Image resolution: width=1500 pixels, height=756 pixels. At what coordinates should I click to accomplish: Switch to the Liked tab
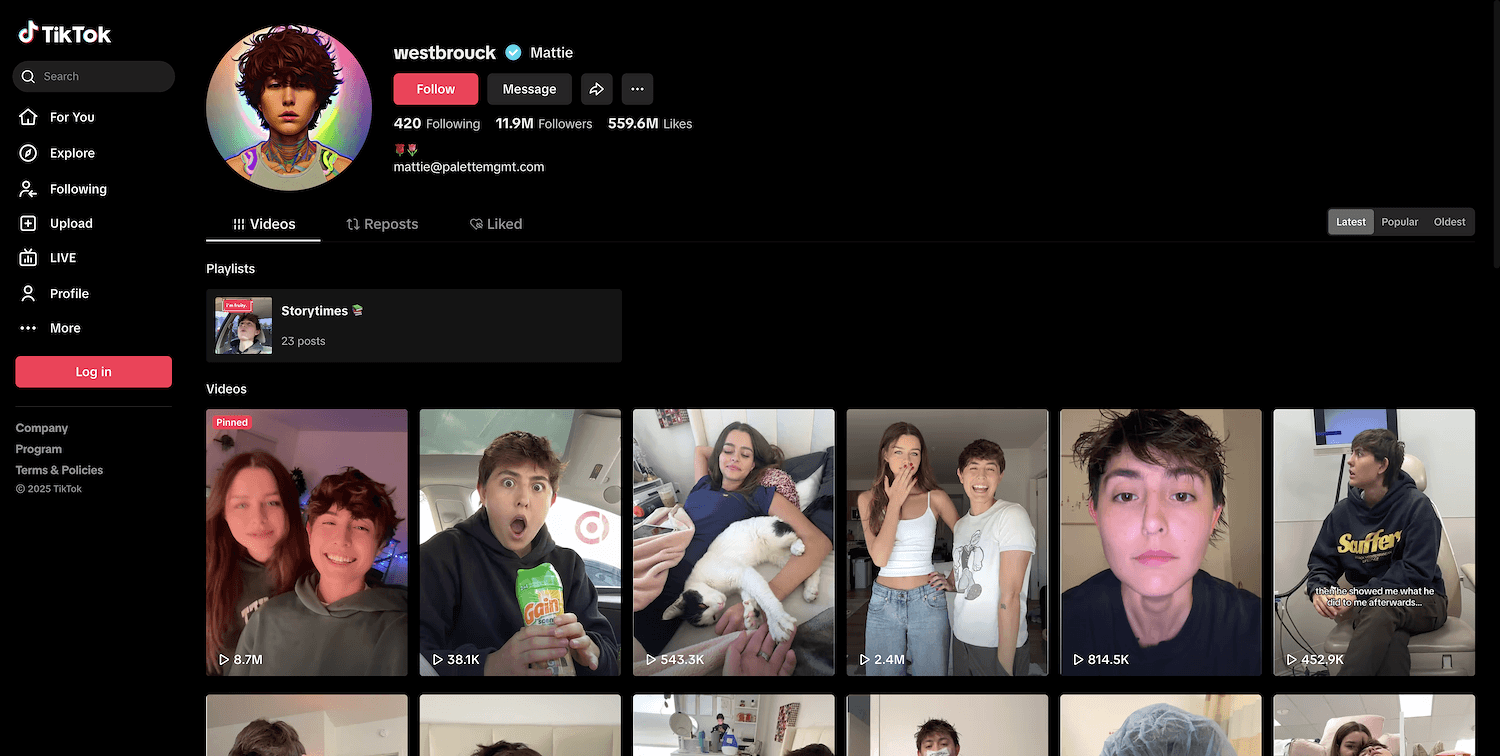496,224
